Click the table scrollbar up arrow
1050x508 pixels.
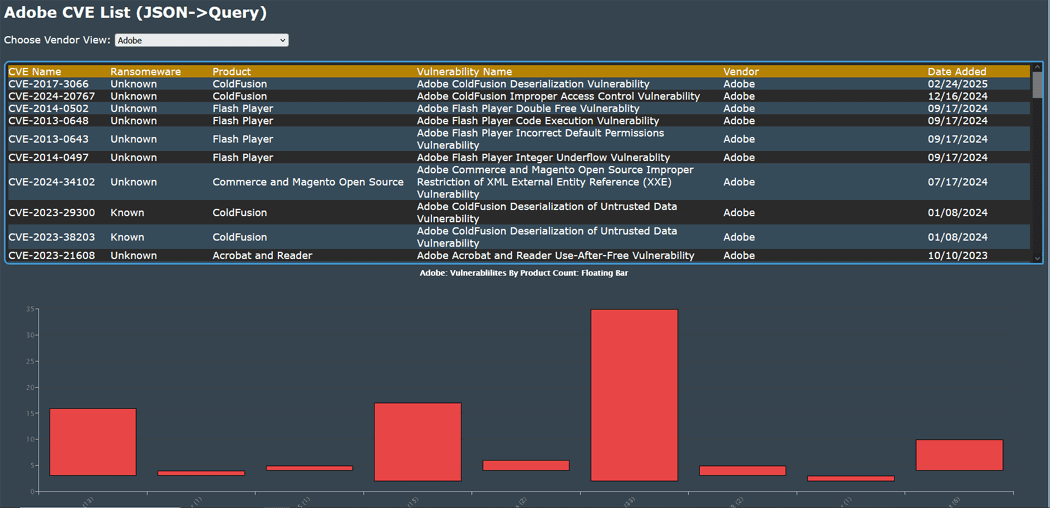click(x=1037, y=68)
